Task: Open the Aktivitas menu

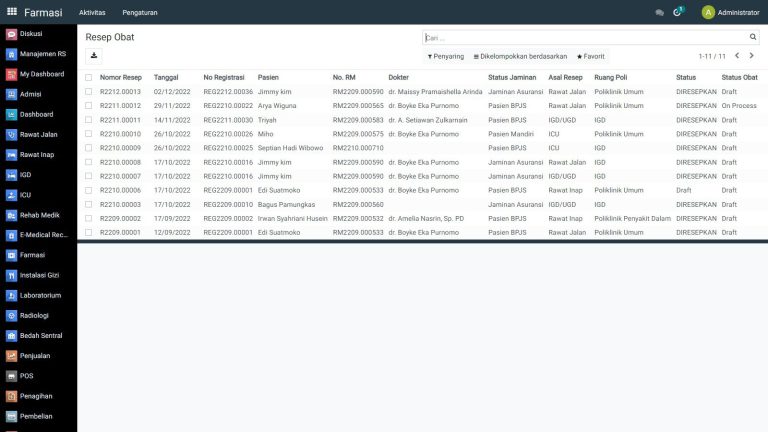Action: 92,13
